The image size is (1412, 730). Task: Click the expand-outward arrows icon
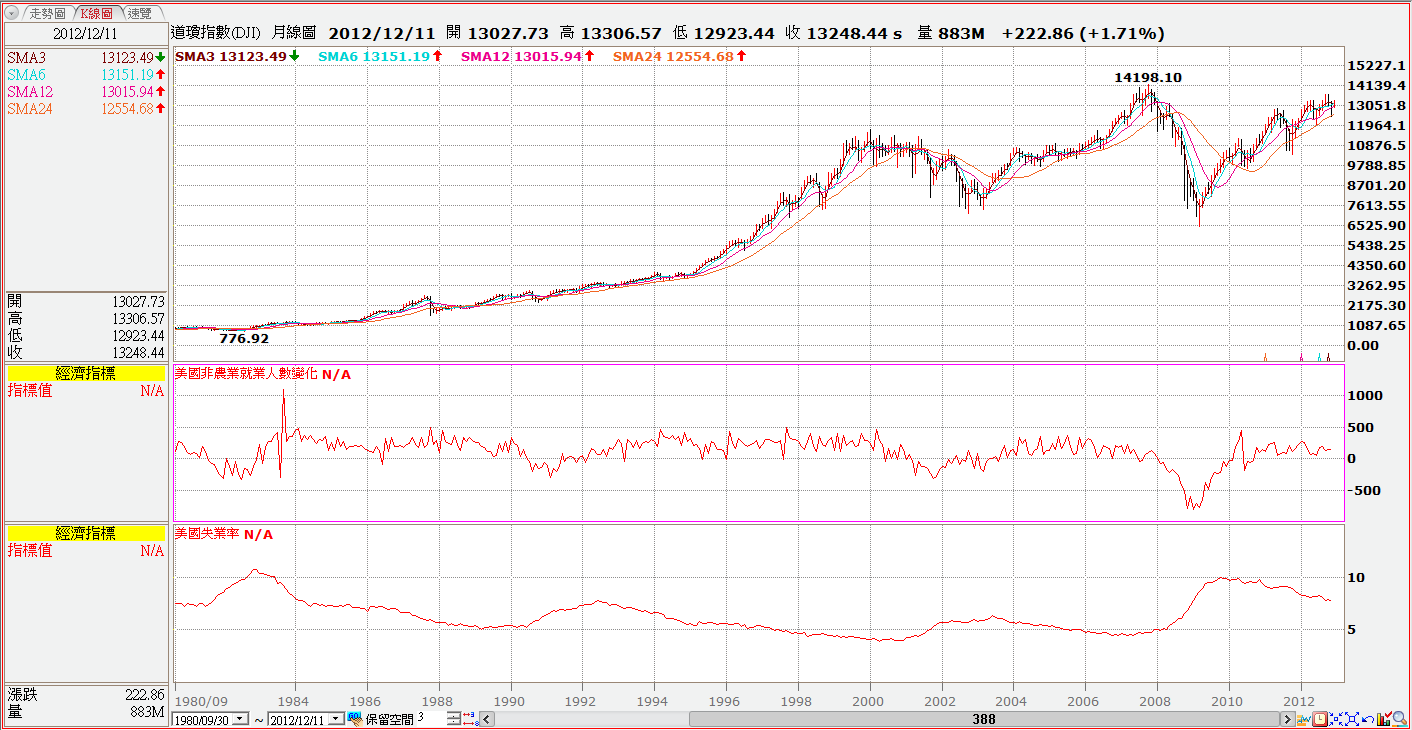coord(1352,719)
